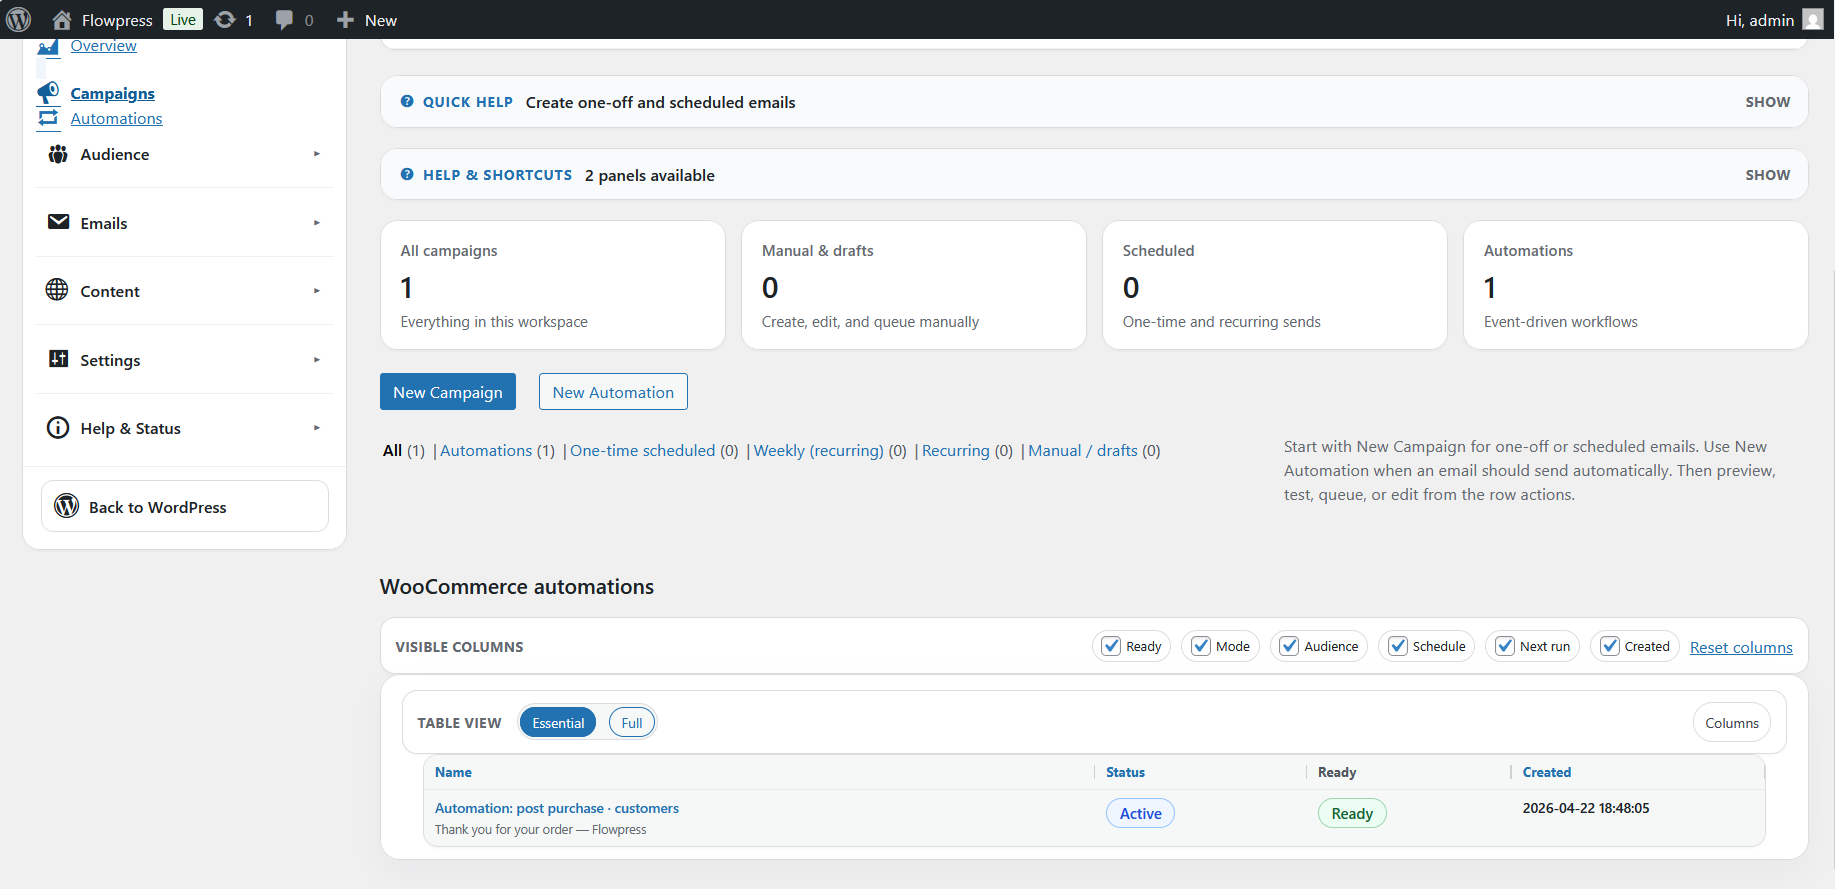This screenshot has width=1835, height=889.
Task: Click the created date 2026-04-22 18:48:05
Action: point(1586,808)
